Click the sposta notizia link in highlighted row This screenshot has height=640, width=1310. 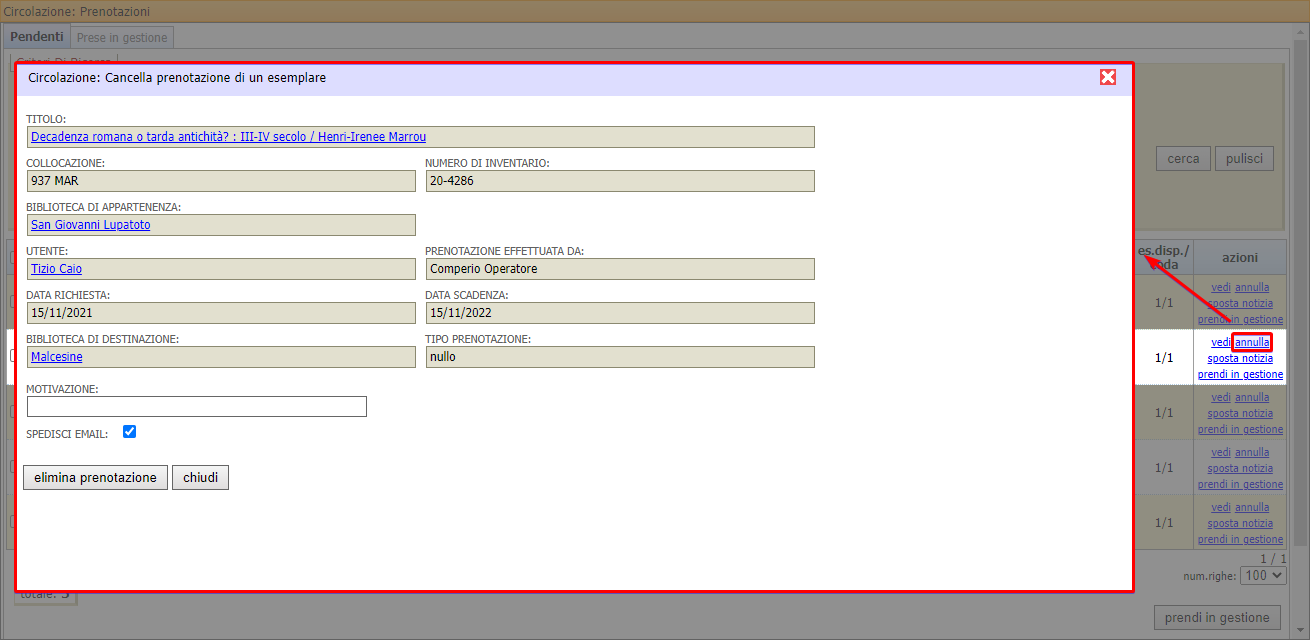[x=1239, y=358]
